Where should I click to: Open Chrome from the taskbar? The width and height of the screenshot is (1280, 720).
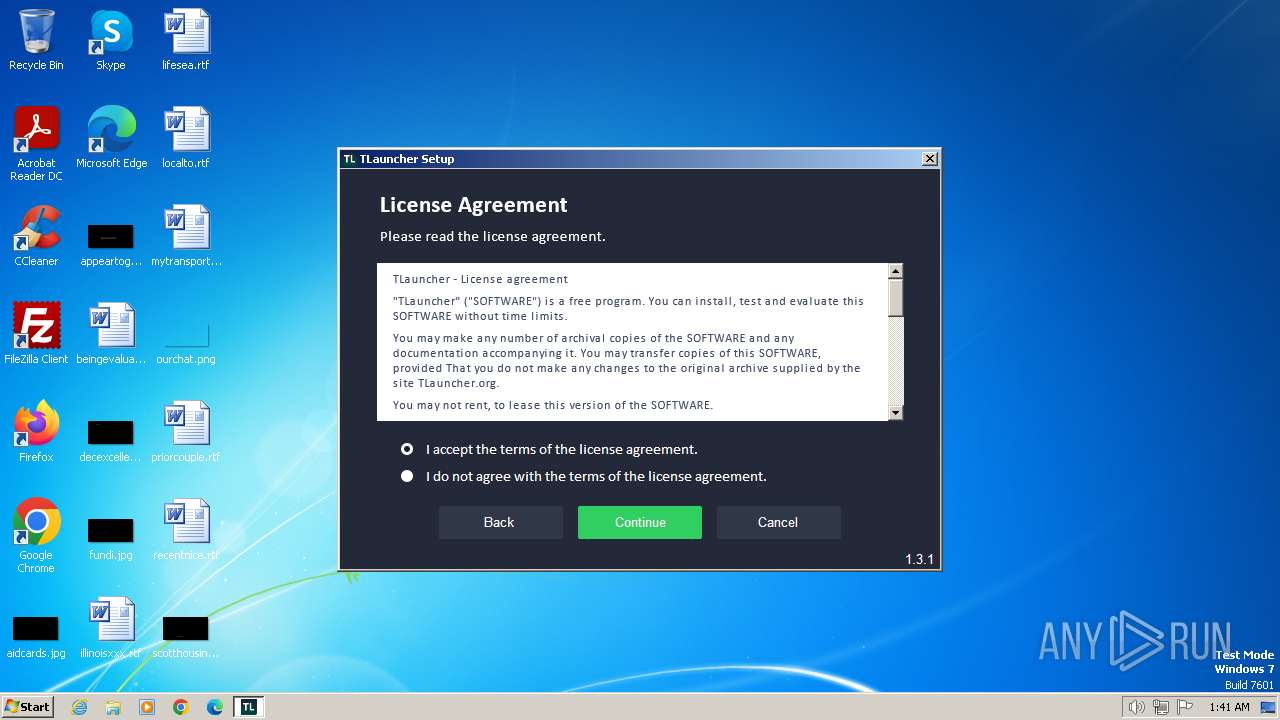(x=181, y=707)
